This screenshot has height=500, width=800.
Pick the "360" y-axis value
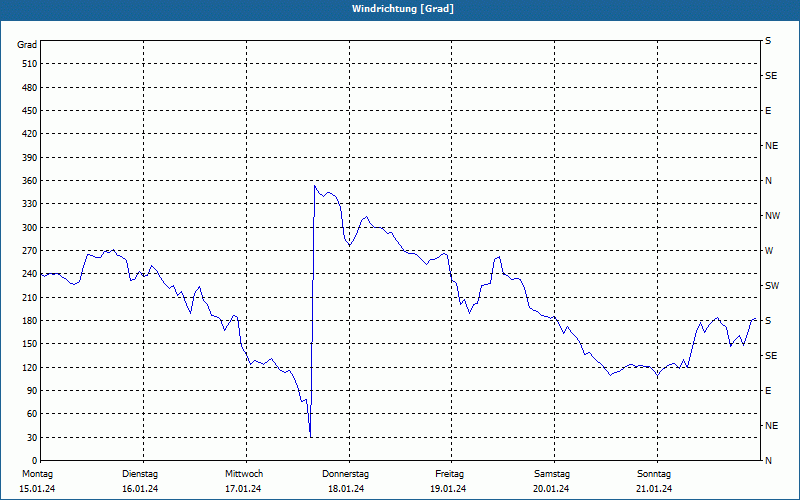click(x=30, y=181)
